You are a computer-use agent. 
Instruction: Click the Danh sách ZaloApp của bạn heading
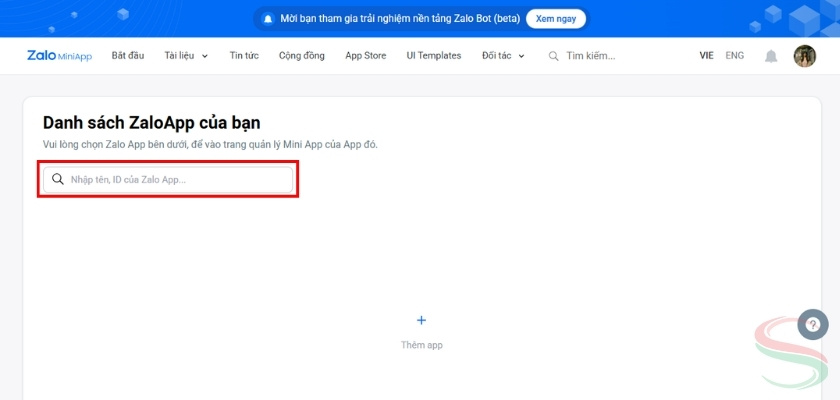tap(152, 123)
